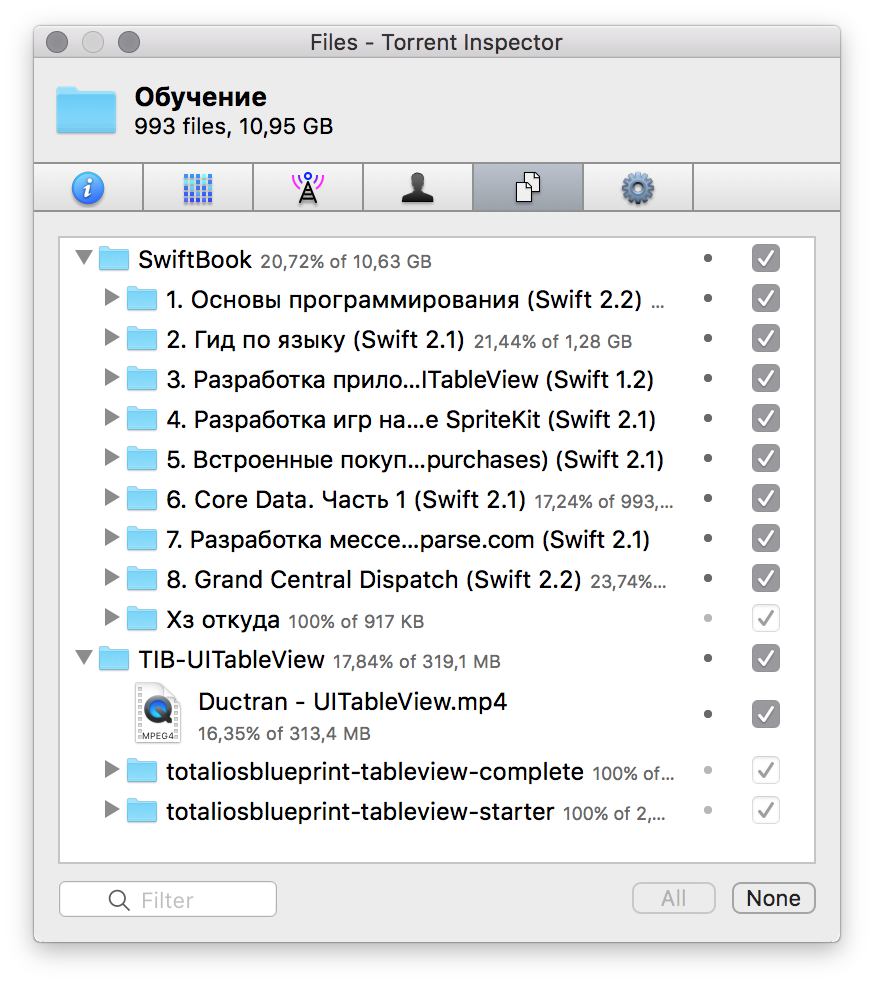The image size is (874, 984).
Task: Click "100% of 917 KB" text
Action: click(356, 621)
